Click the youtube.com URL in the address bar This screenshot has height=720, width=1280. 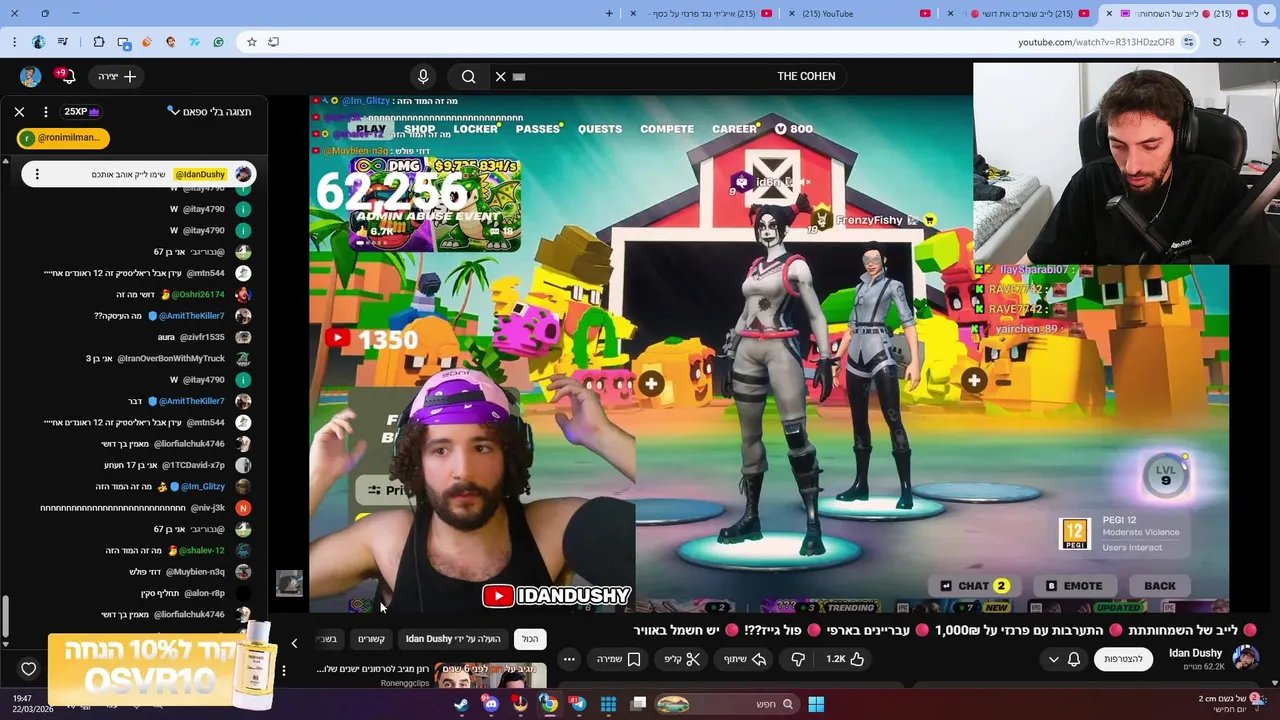coord(1096,42)
